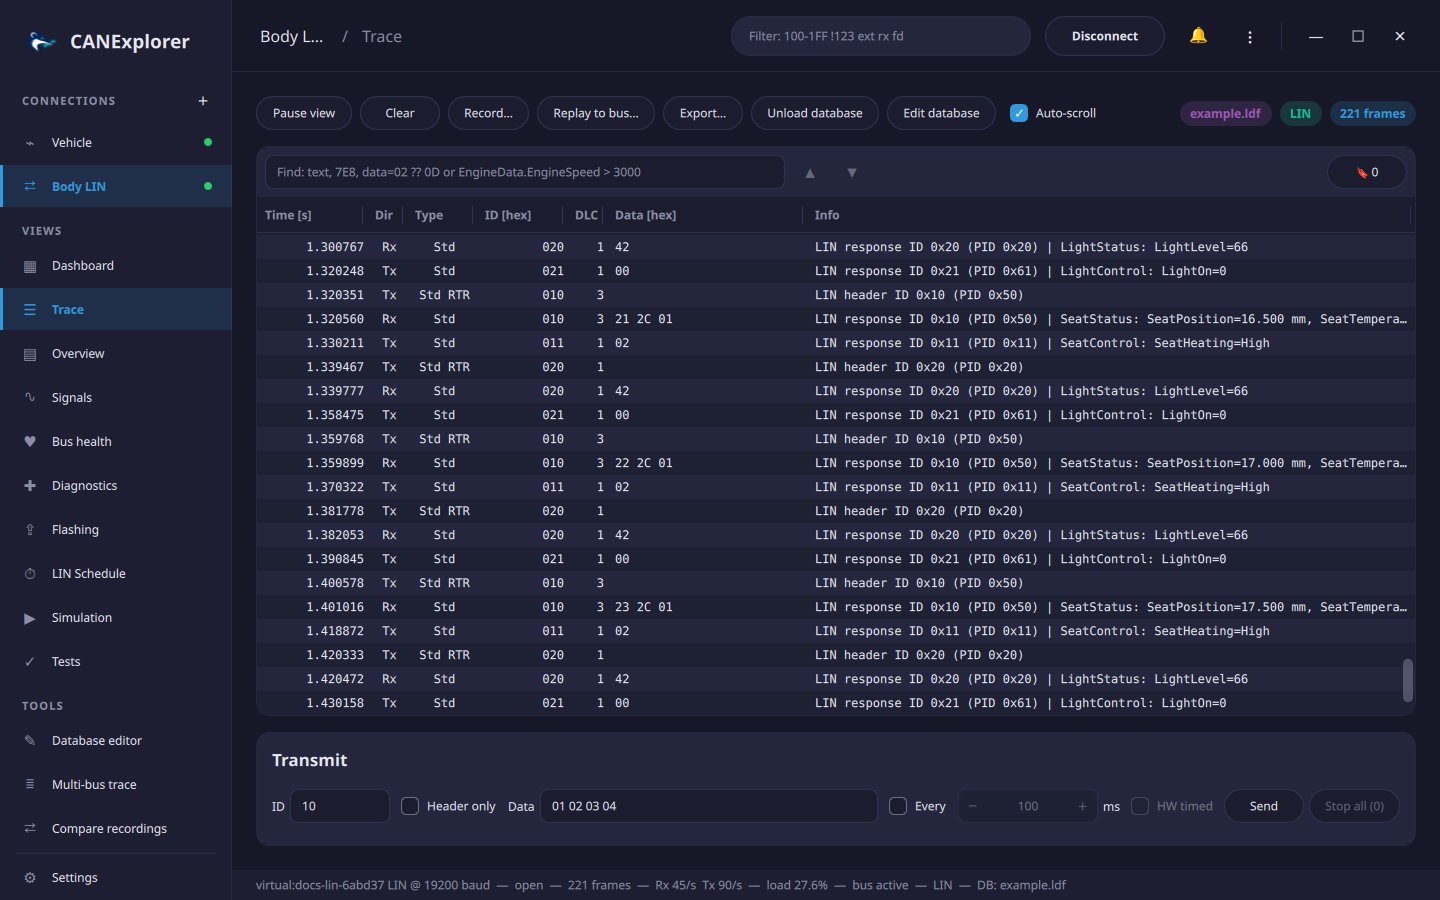Open the bookmarks counter button
This screenshot has width=1440, height=900.
[1367, 172]
